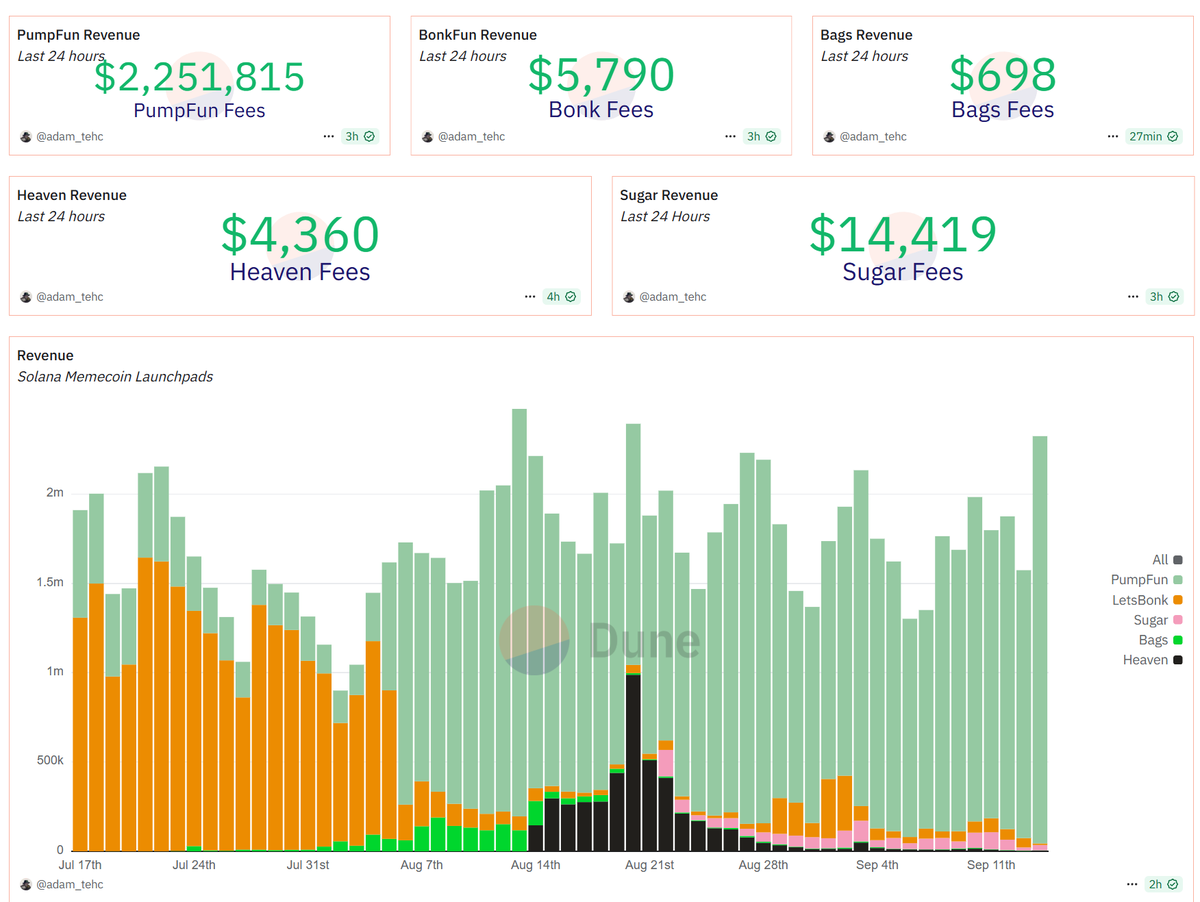Screen dimensions: 1200x902
Task: Click the "Bonk Fees" label
Action: tap(602, 110)
